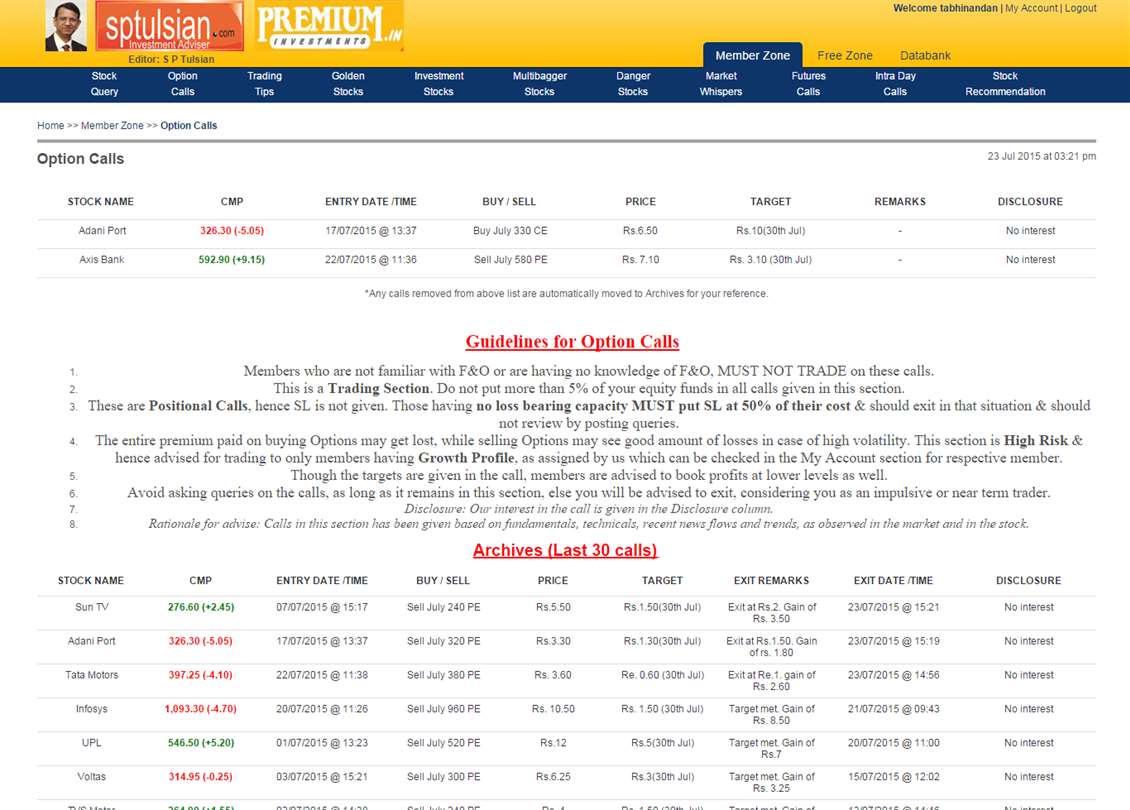Click 'Buy July 330 CE' cell
Viewport: 1130px width, 810px height.
click(x=510, y=231)
